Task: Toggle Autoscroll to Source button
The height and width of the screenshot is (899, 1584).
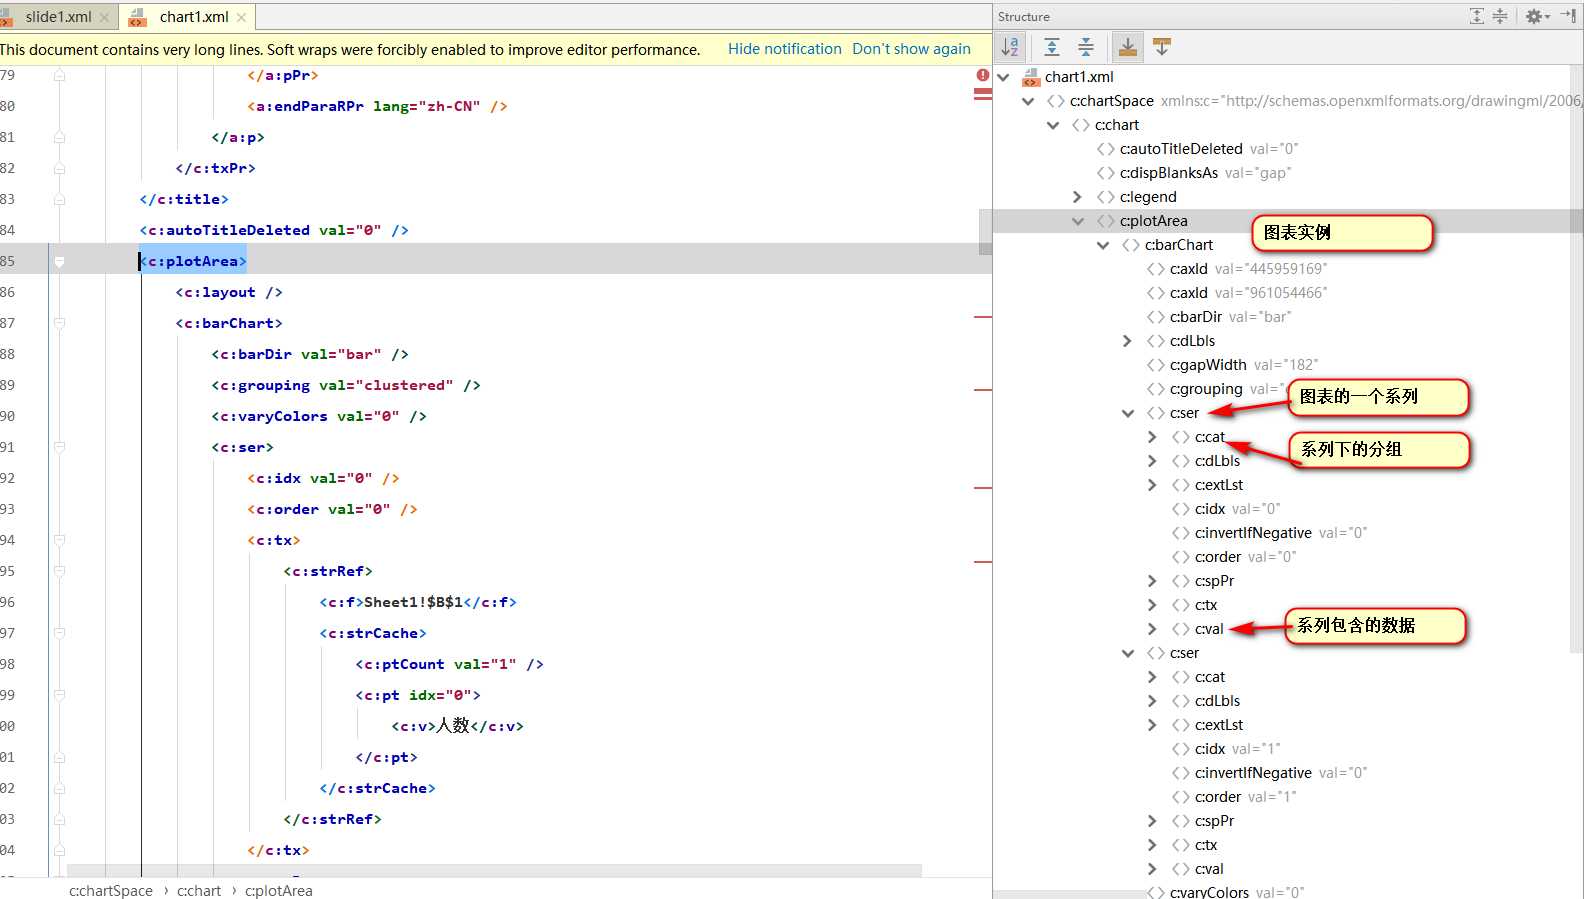Action: click(1128, 47)
